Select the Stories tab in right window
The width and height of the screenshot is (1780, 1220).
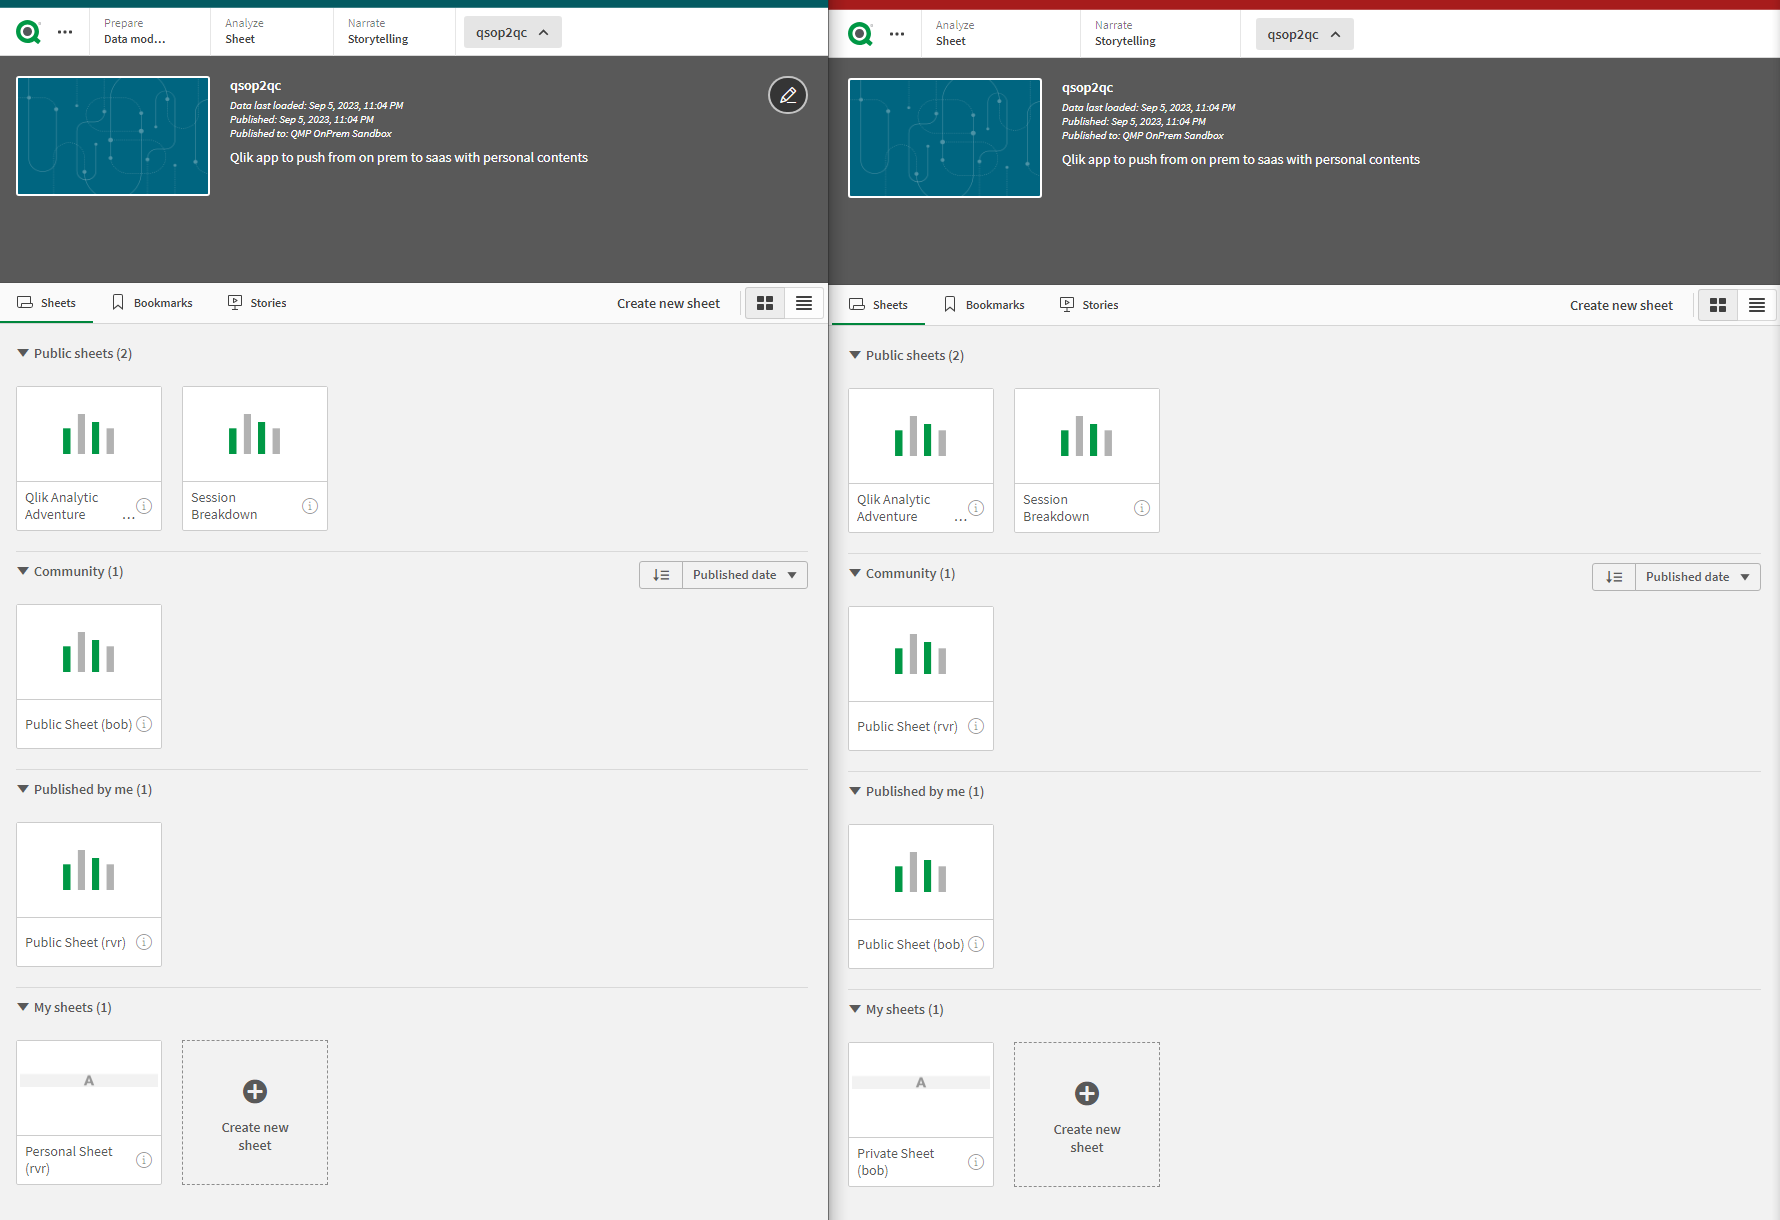coord(1089,305)
